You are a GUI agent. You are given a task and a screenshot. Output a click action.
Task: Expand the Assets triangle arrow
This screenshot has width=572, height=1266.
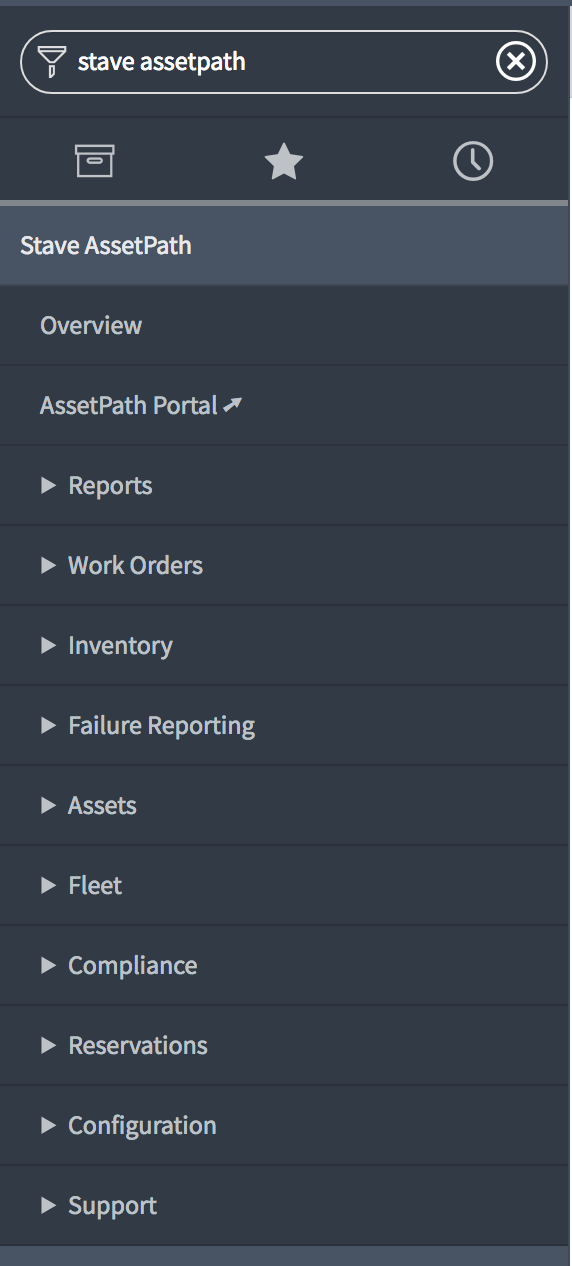tap(48, 805)
